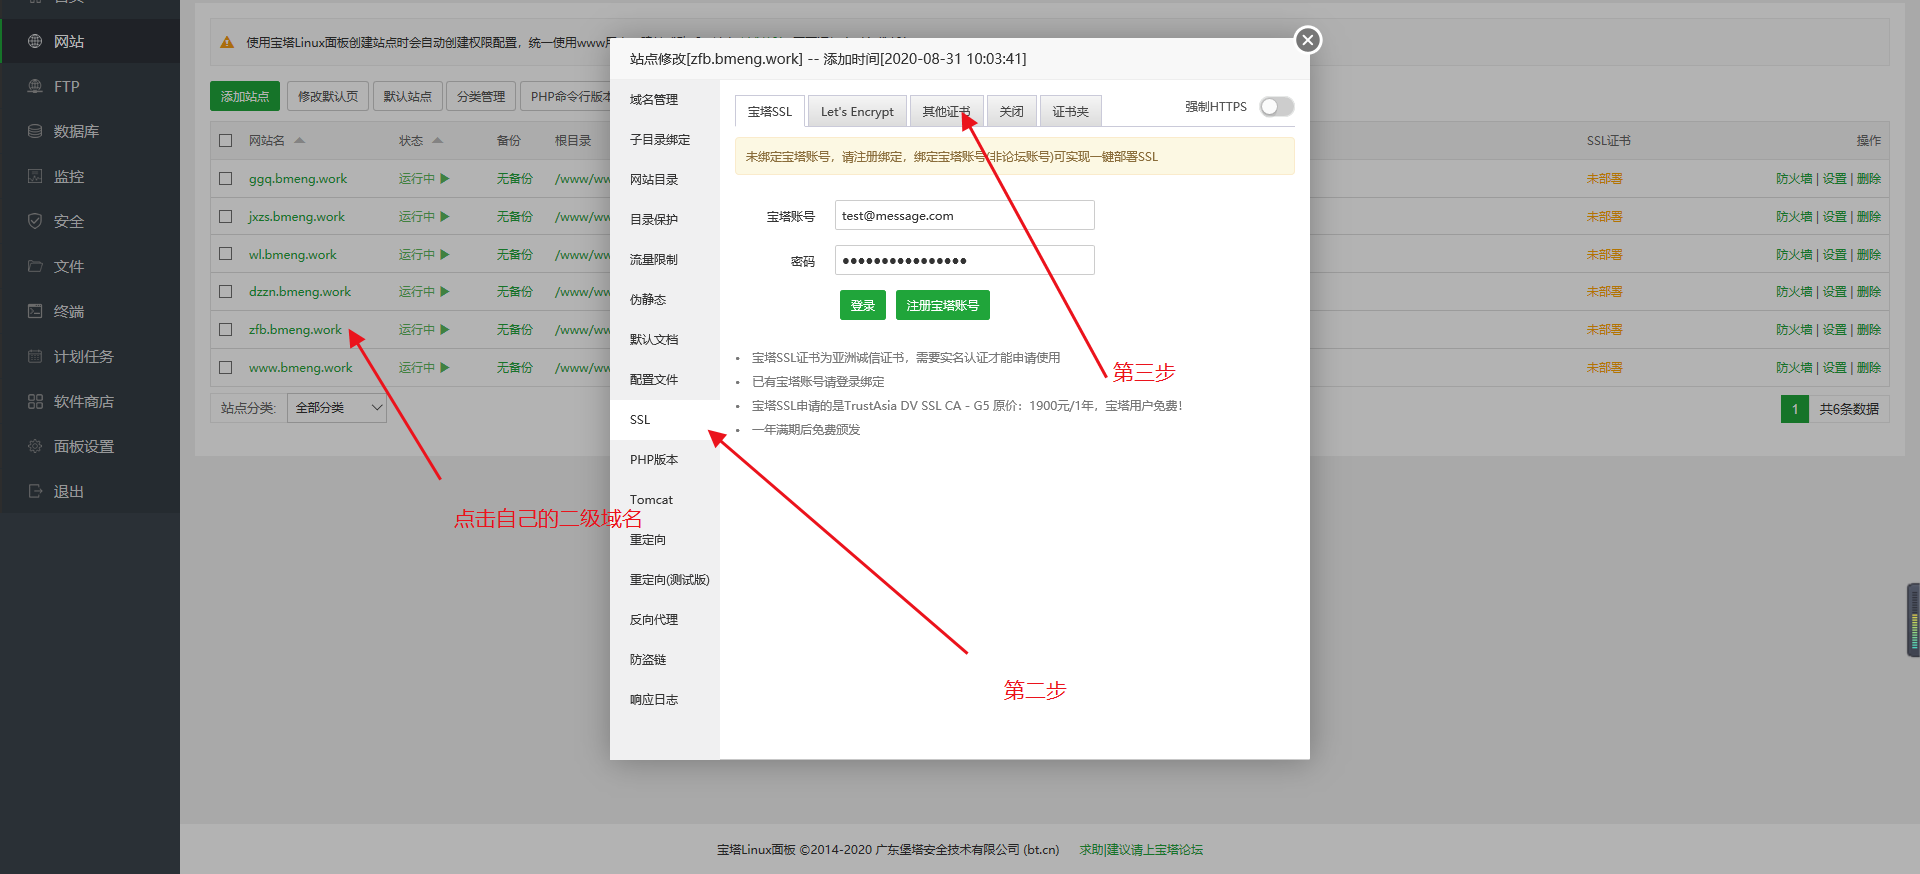Sort by 状态 column arrow
The width and height of the screenshot is (1920, 874).
(438, 141)
